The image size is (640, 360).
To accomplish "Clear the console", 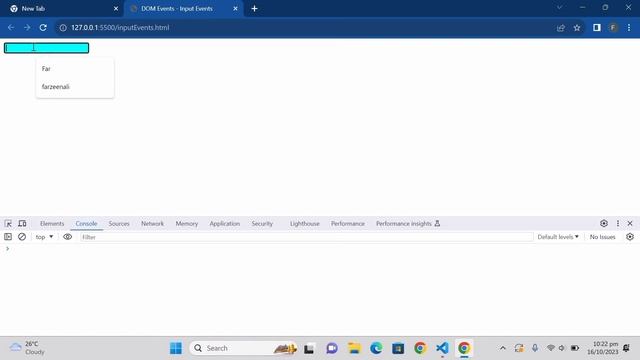I will tap(22, 237).
